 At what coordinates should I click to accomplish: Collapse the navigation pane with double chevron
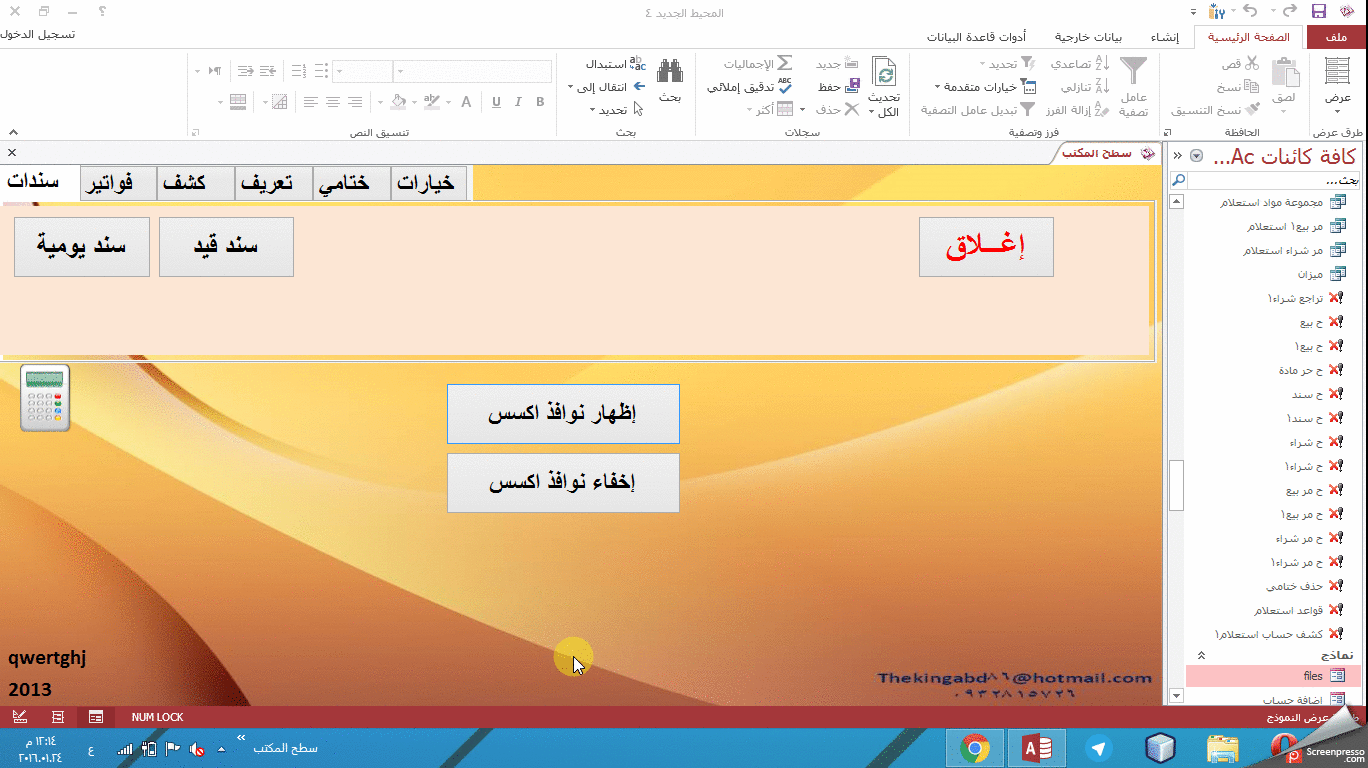coord(1177,156)
